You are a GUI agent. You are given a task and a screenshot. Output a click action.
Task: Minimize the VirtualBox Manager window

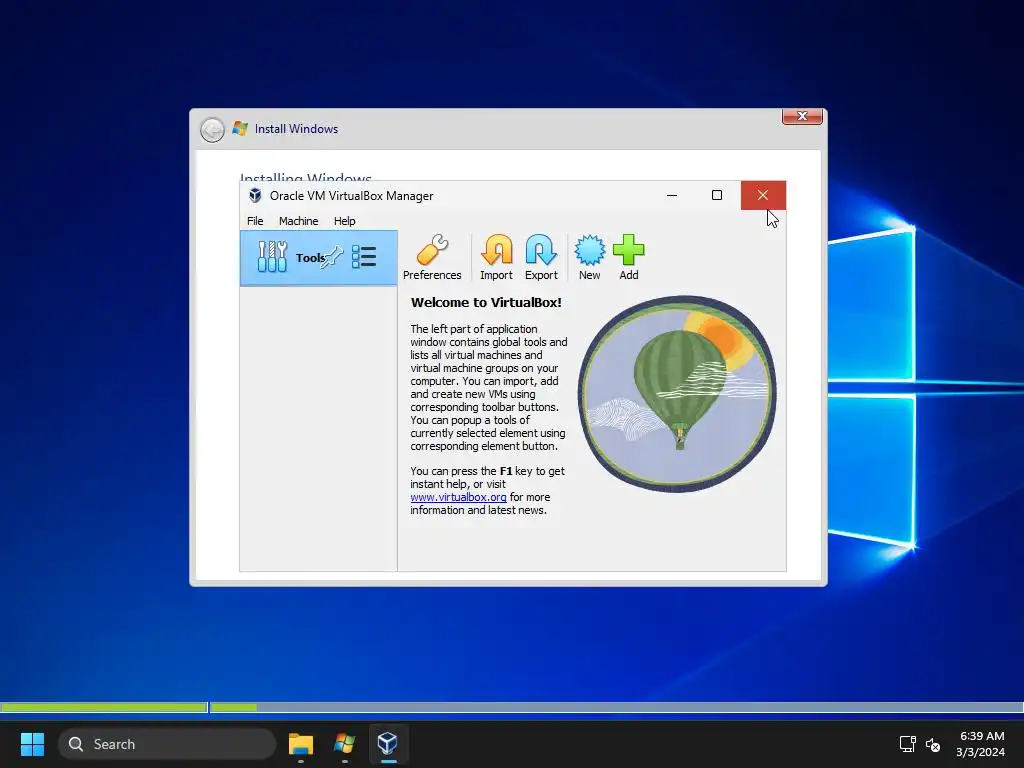pyautogui.click(x=671, y=195)
